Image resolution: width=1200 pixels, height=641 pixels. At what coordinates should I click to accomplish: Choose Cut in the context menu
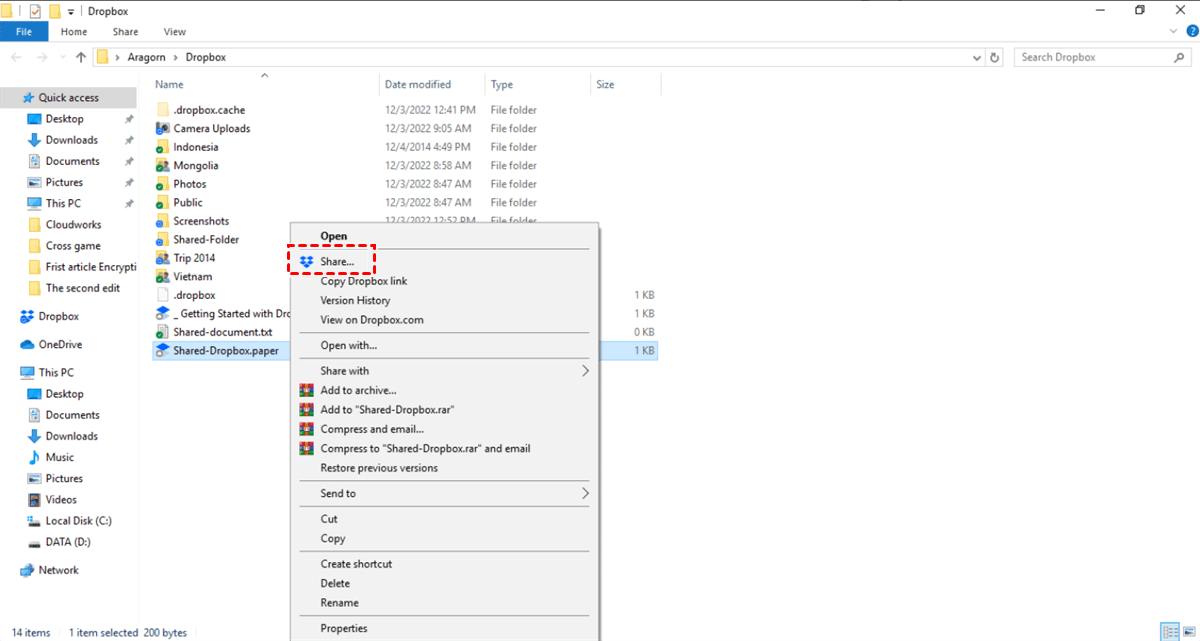point(329,519)
